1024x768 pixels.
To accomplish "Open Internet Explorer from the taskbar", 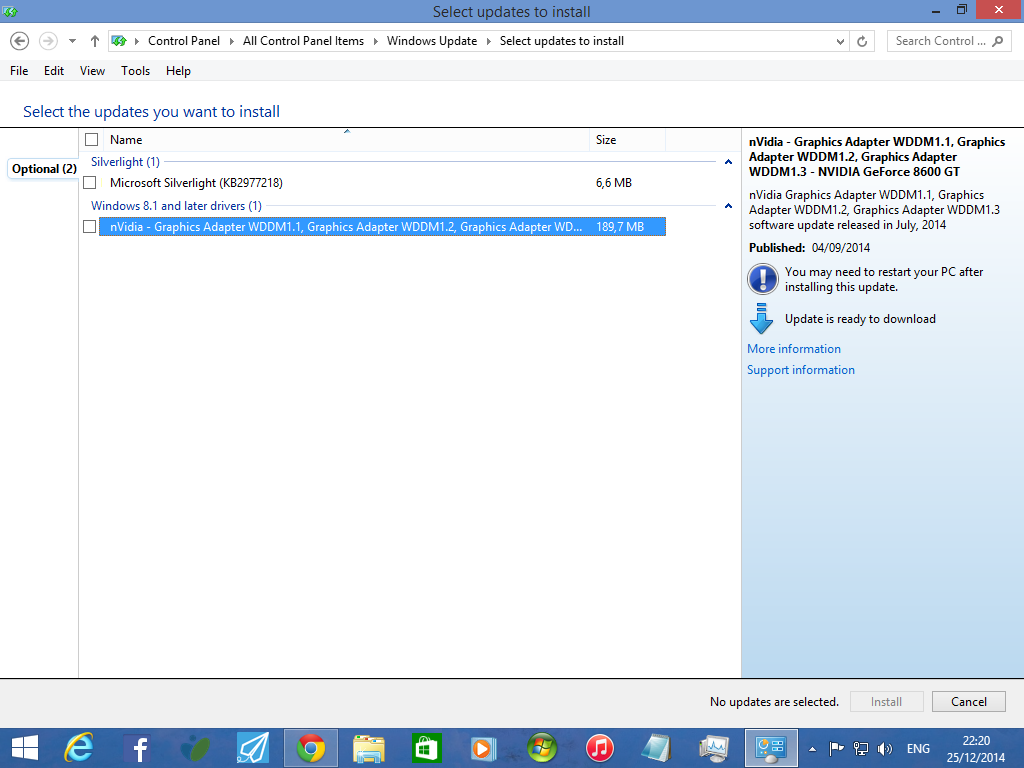I will pos(78,748).
